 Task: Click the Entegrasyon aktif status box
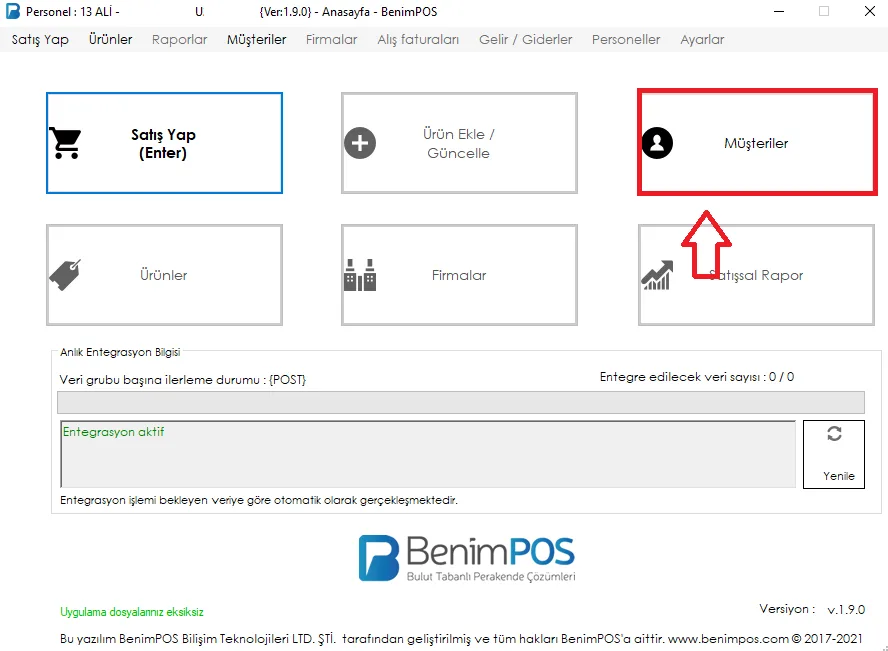(x=428, y=454)
